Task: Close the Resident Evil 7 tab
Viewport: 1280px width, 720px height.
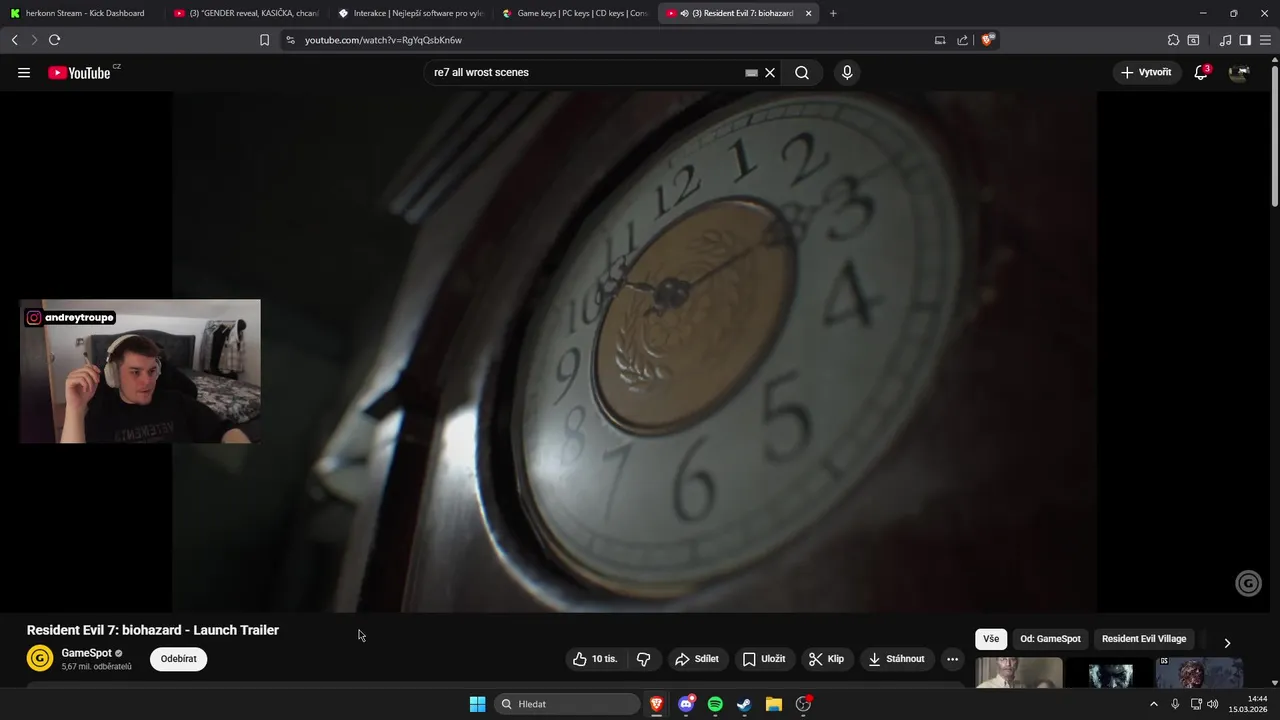Action: (808, 13)
